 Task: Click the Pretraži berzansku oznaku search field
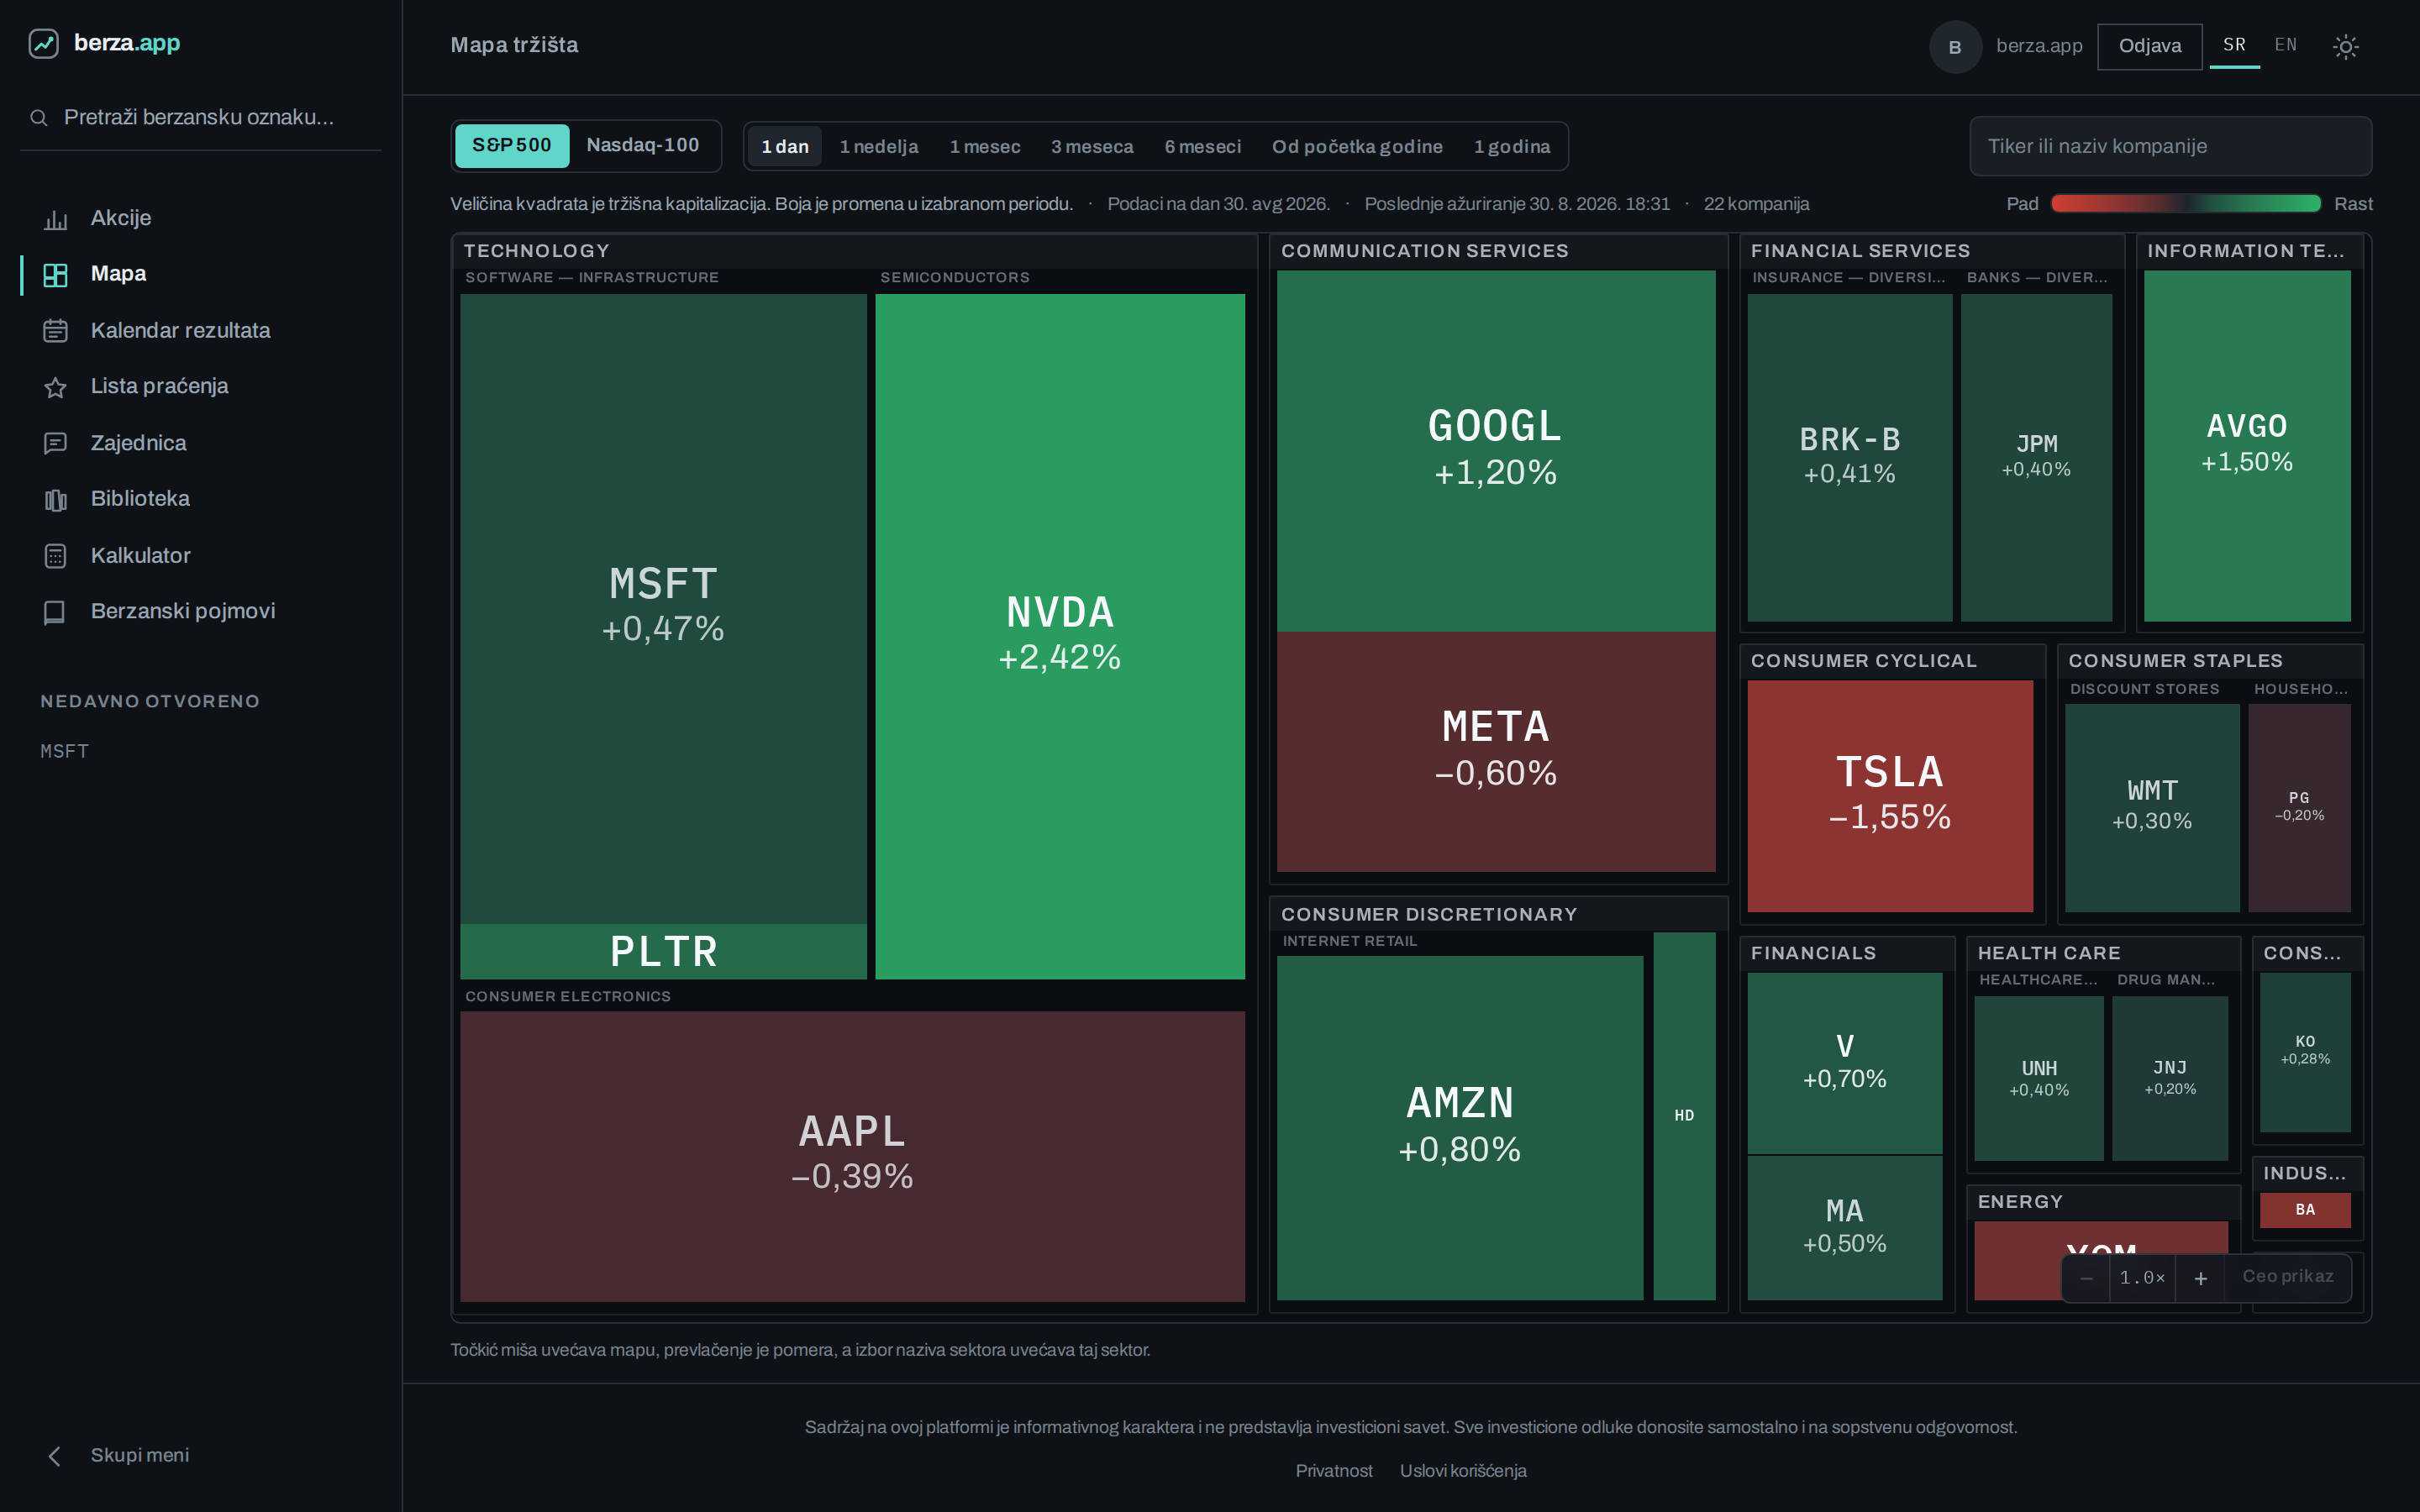point(200,118)
